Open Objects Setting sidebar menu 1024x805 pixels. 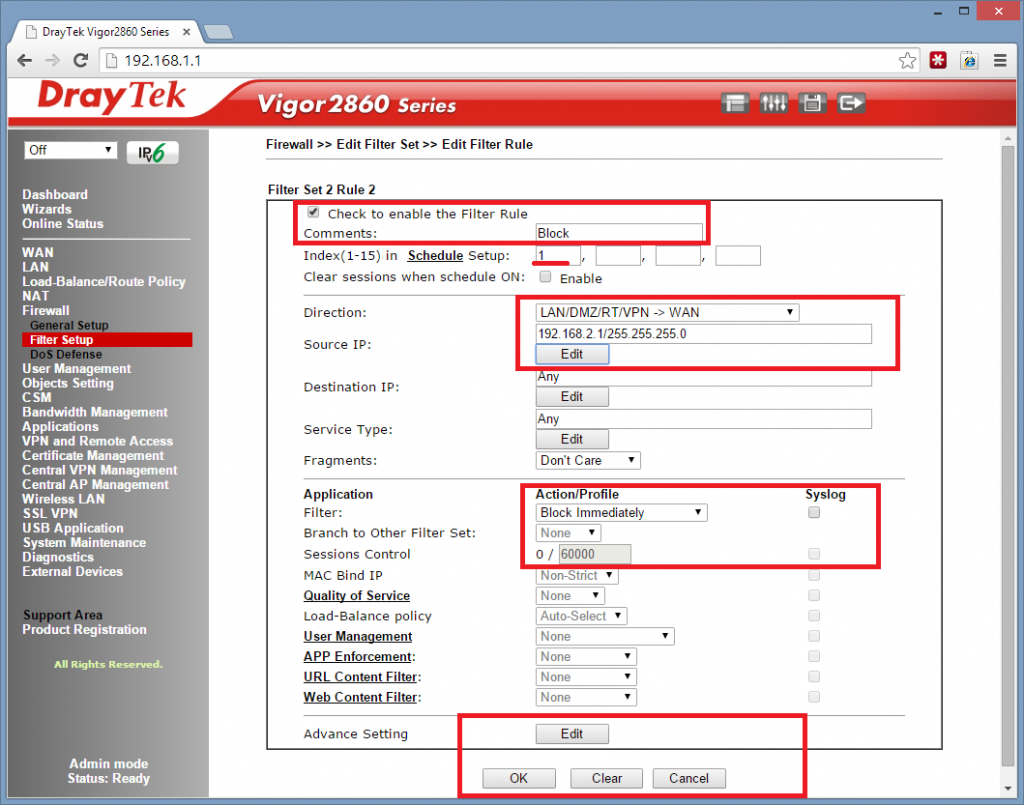[68, 383]
